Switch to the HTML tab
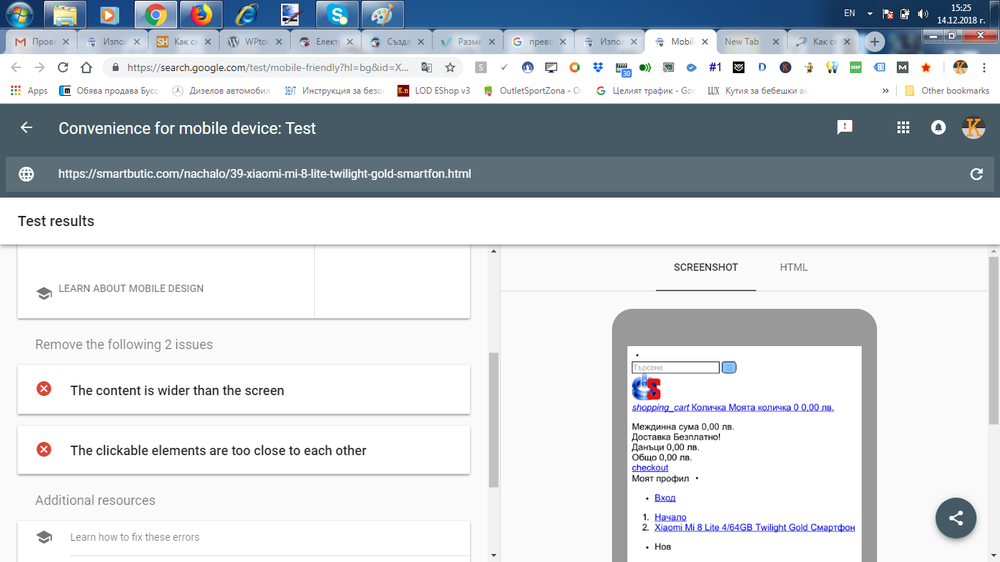 point(793,268)
